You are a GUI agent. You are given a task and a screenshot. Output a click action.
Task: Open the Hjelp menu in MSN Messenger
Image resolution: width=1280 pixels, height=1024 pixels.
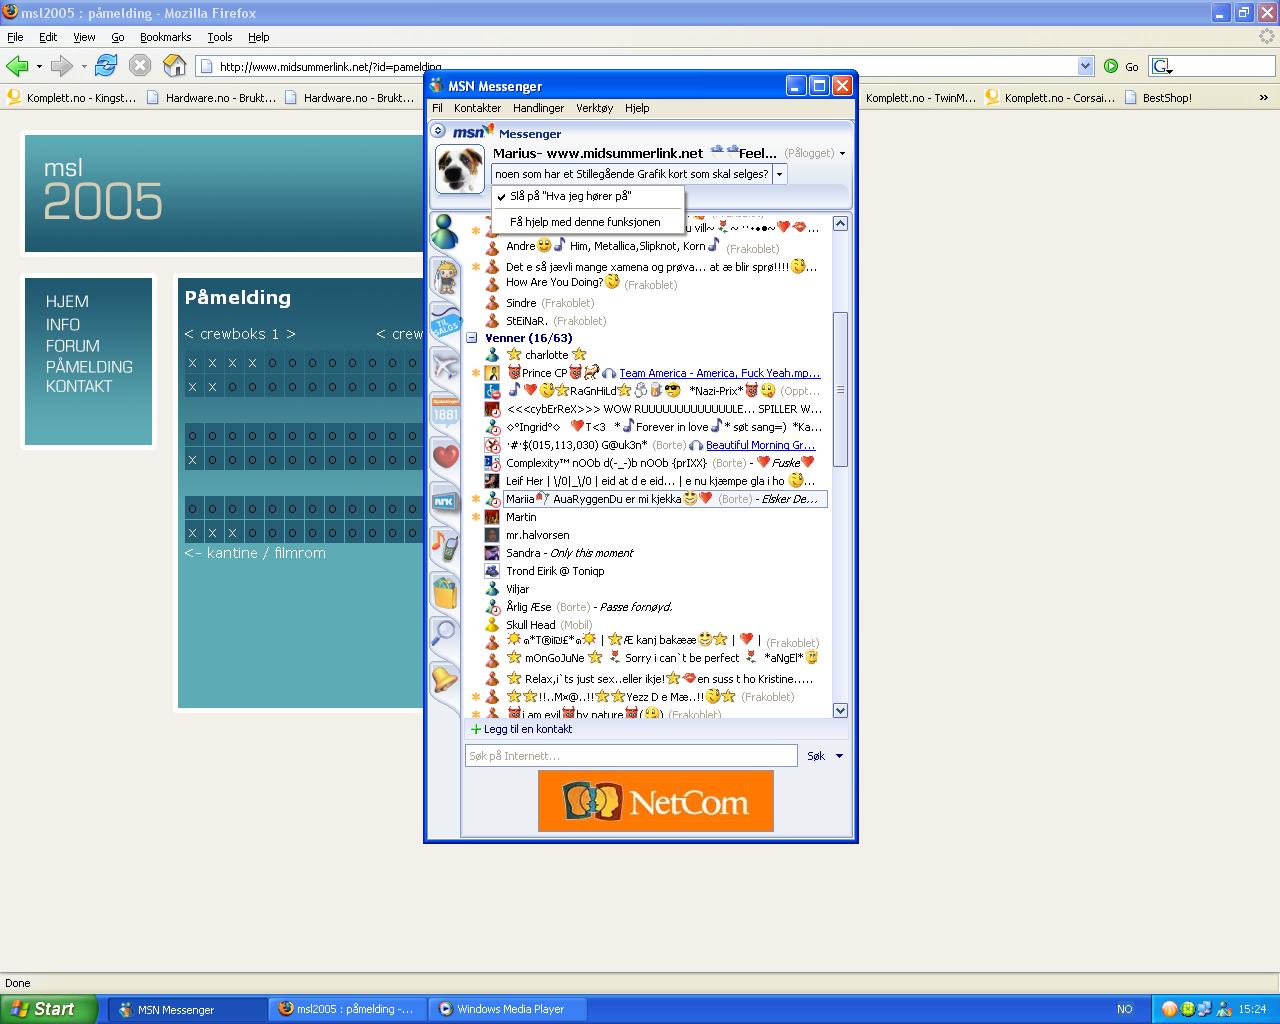(x=637, y=108)
